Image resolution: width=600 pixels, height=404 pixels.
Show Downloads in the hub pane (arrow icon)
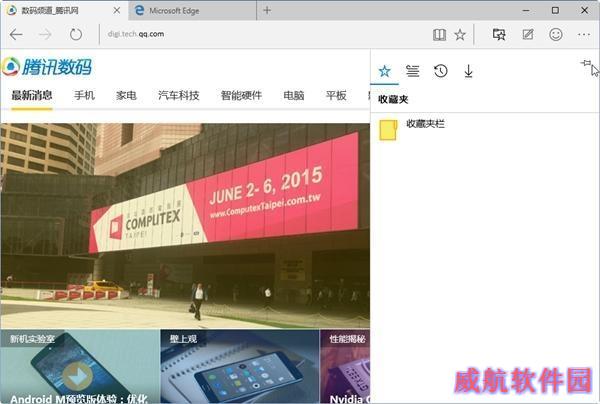click(x=468, y=71)
